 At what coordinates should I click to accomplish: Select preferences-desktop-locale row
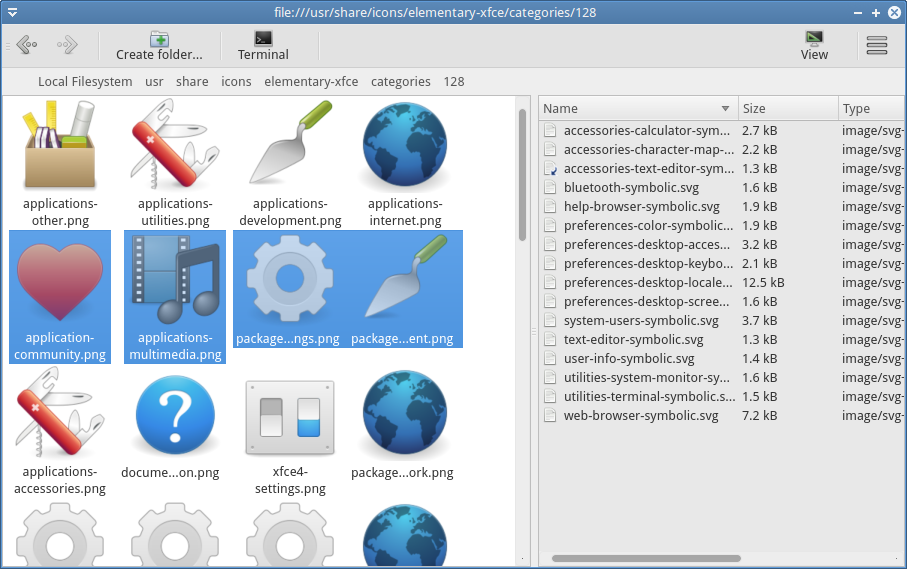click(722, 283)
